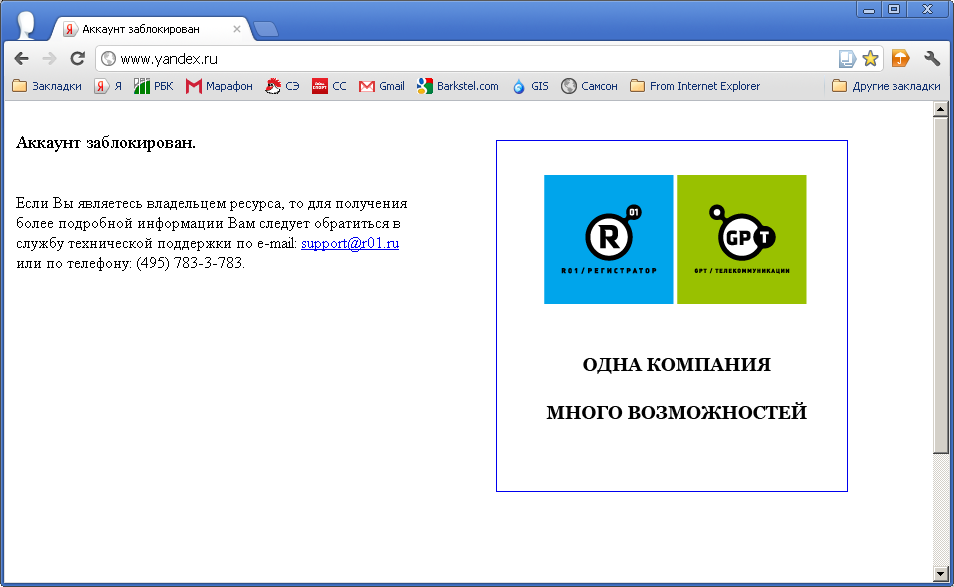Open the Самсон bookmark
954x587 pixels.
point(589,86)
